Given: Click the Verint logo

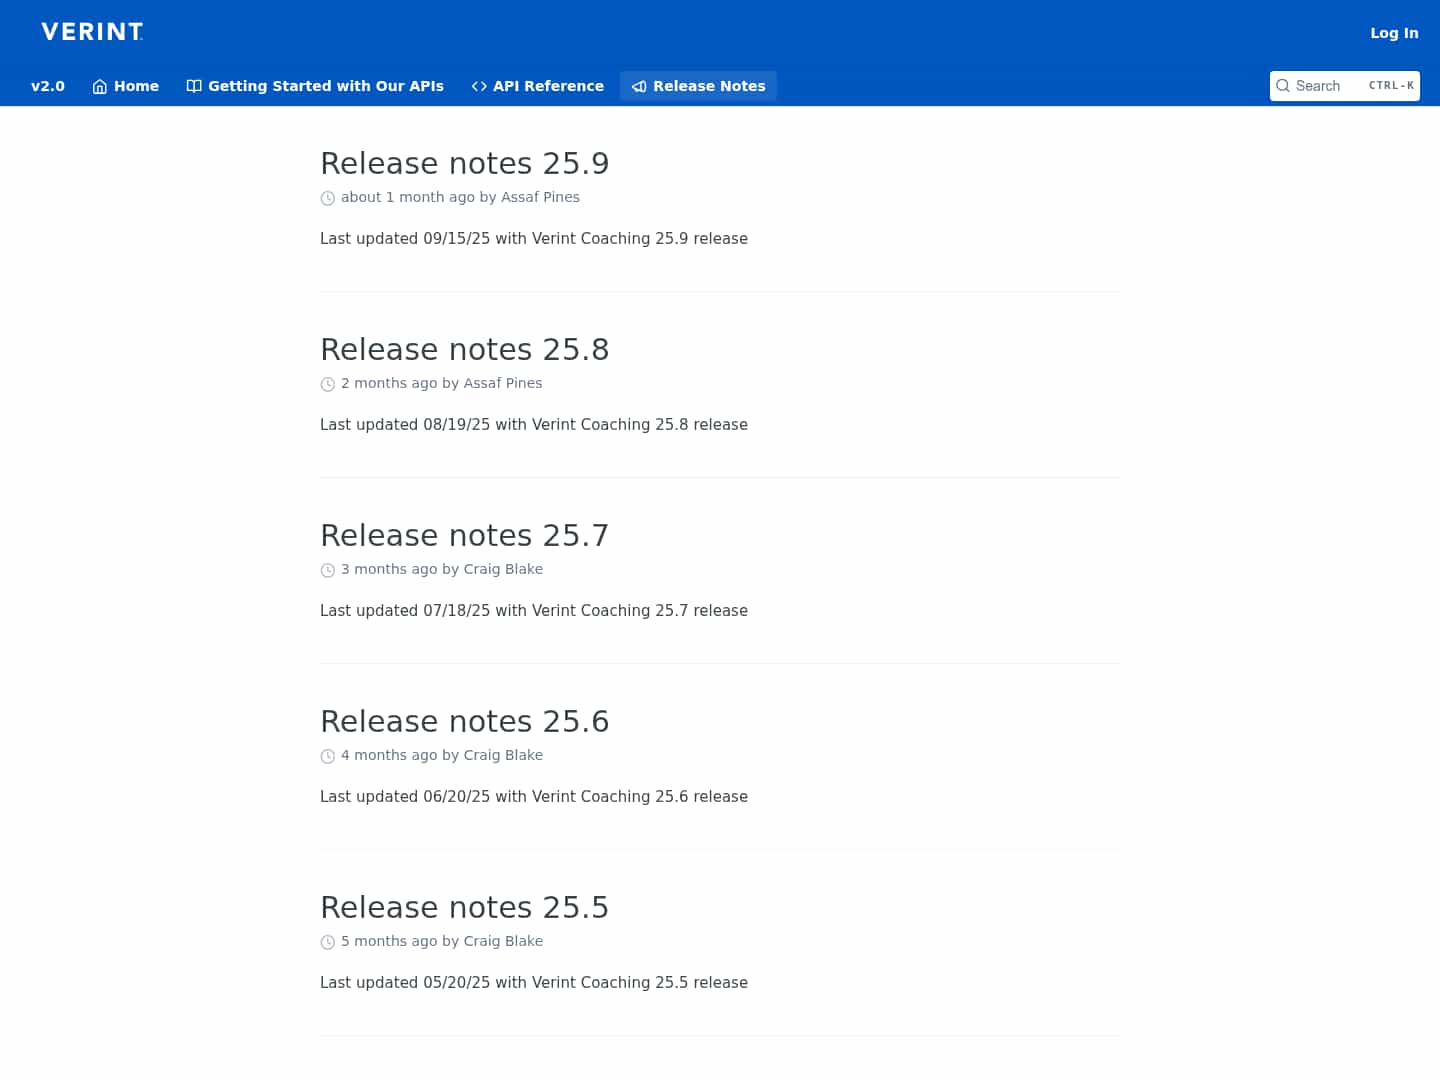Looking at the screenshot, I should [92, 32].
